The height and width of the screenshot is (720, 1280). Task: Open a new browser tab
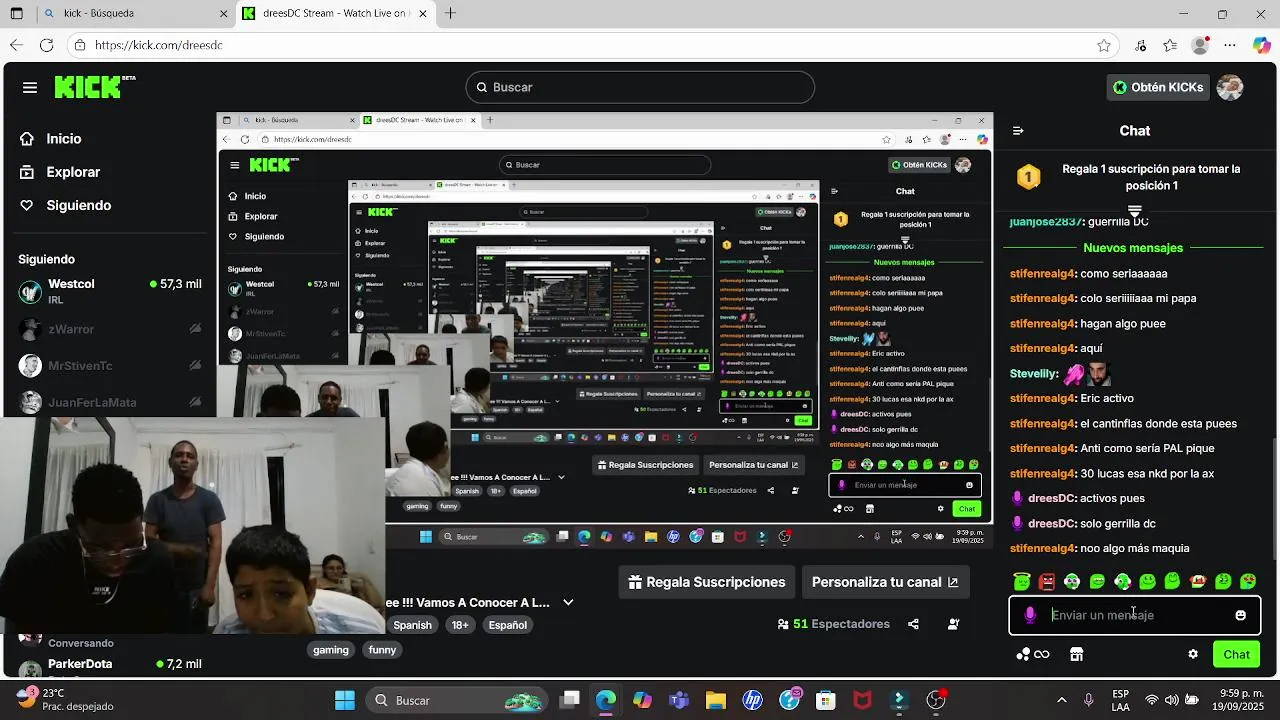(x=450, y=14)
